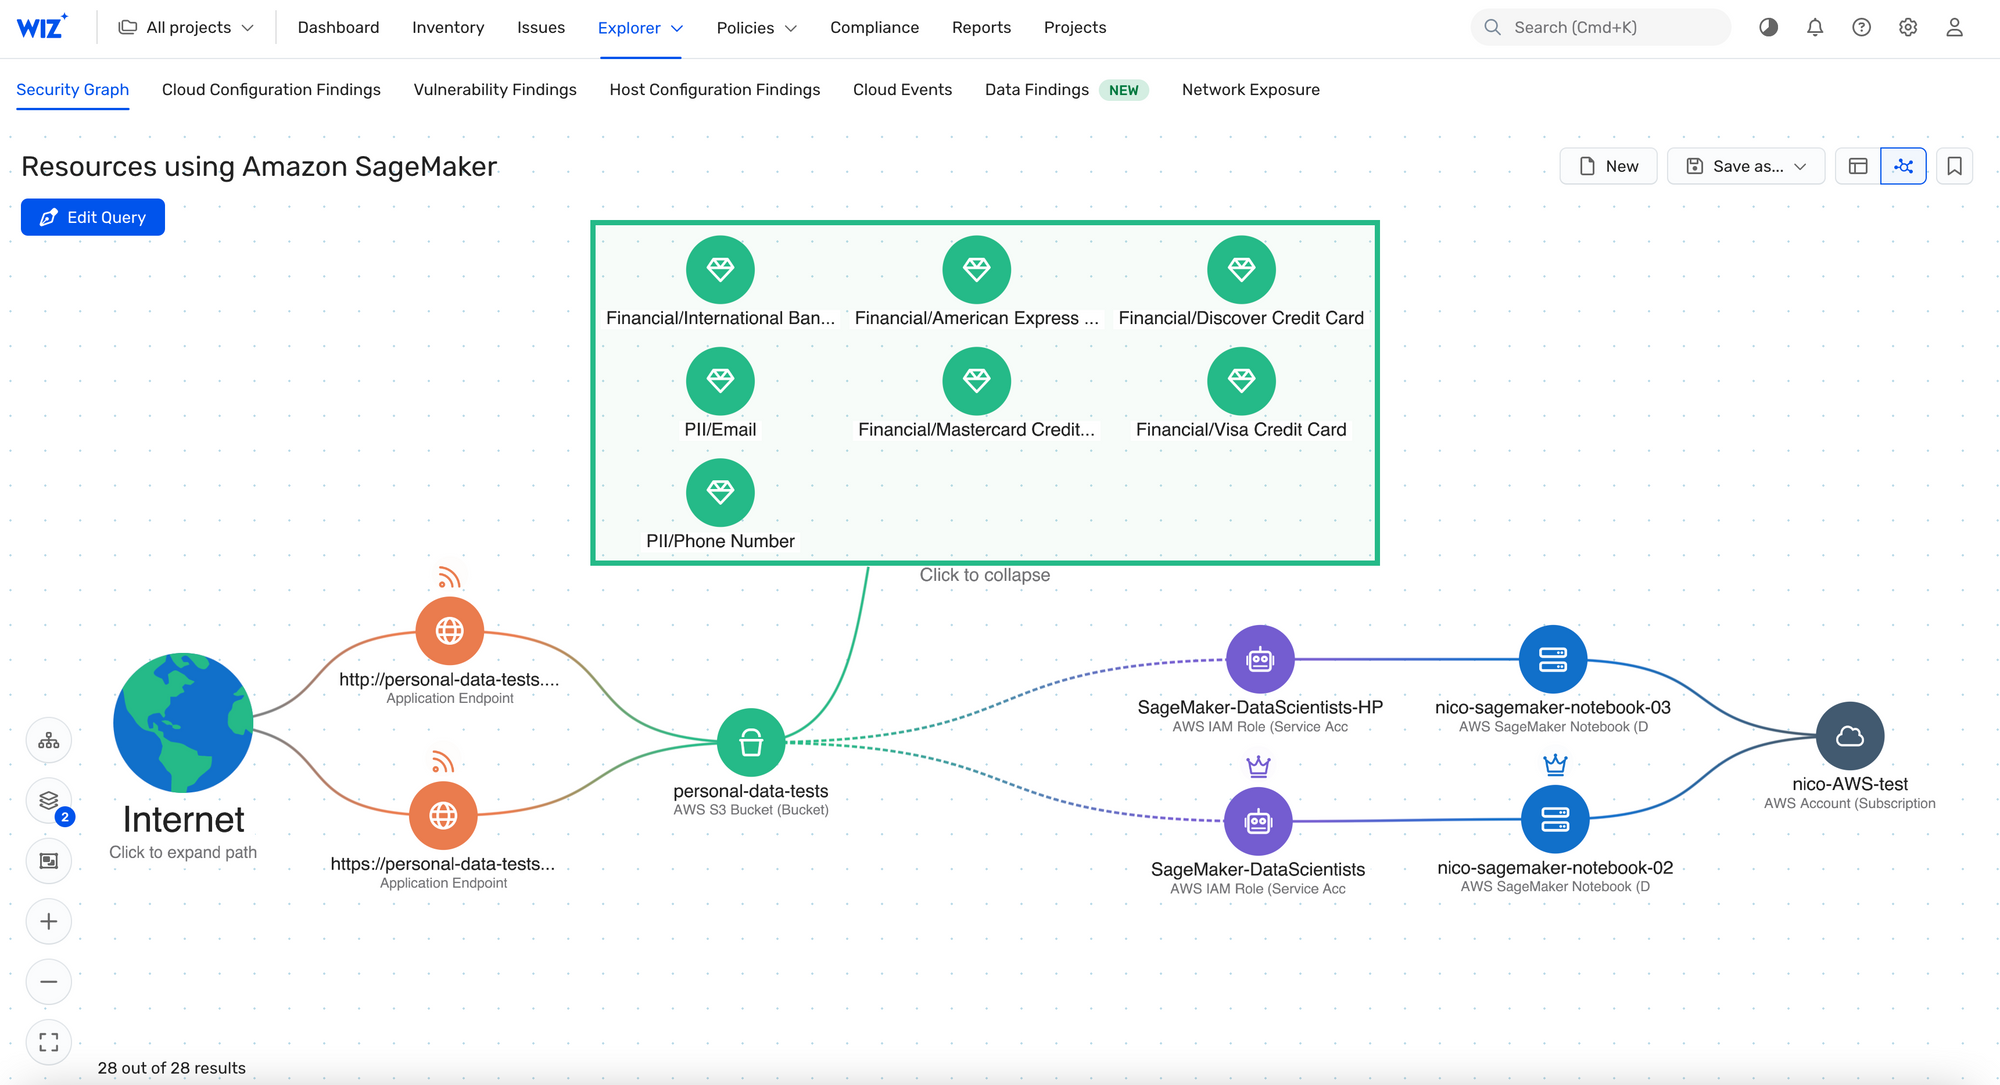Open the Cloud Events tab
This screenshot has width=2000, height=1085.
(902, 89)
